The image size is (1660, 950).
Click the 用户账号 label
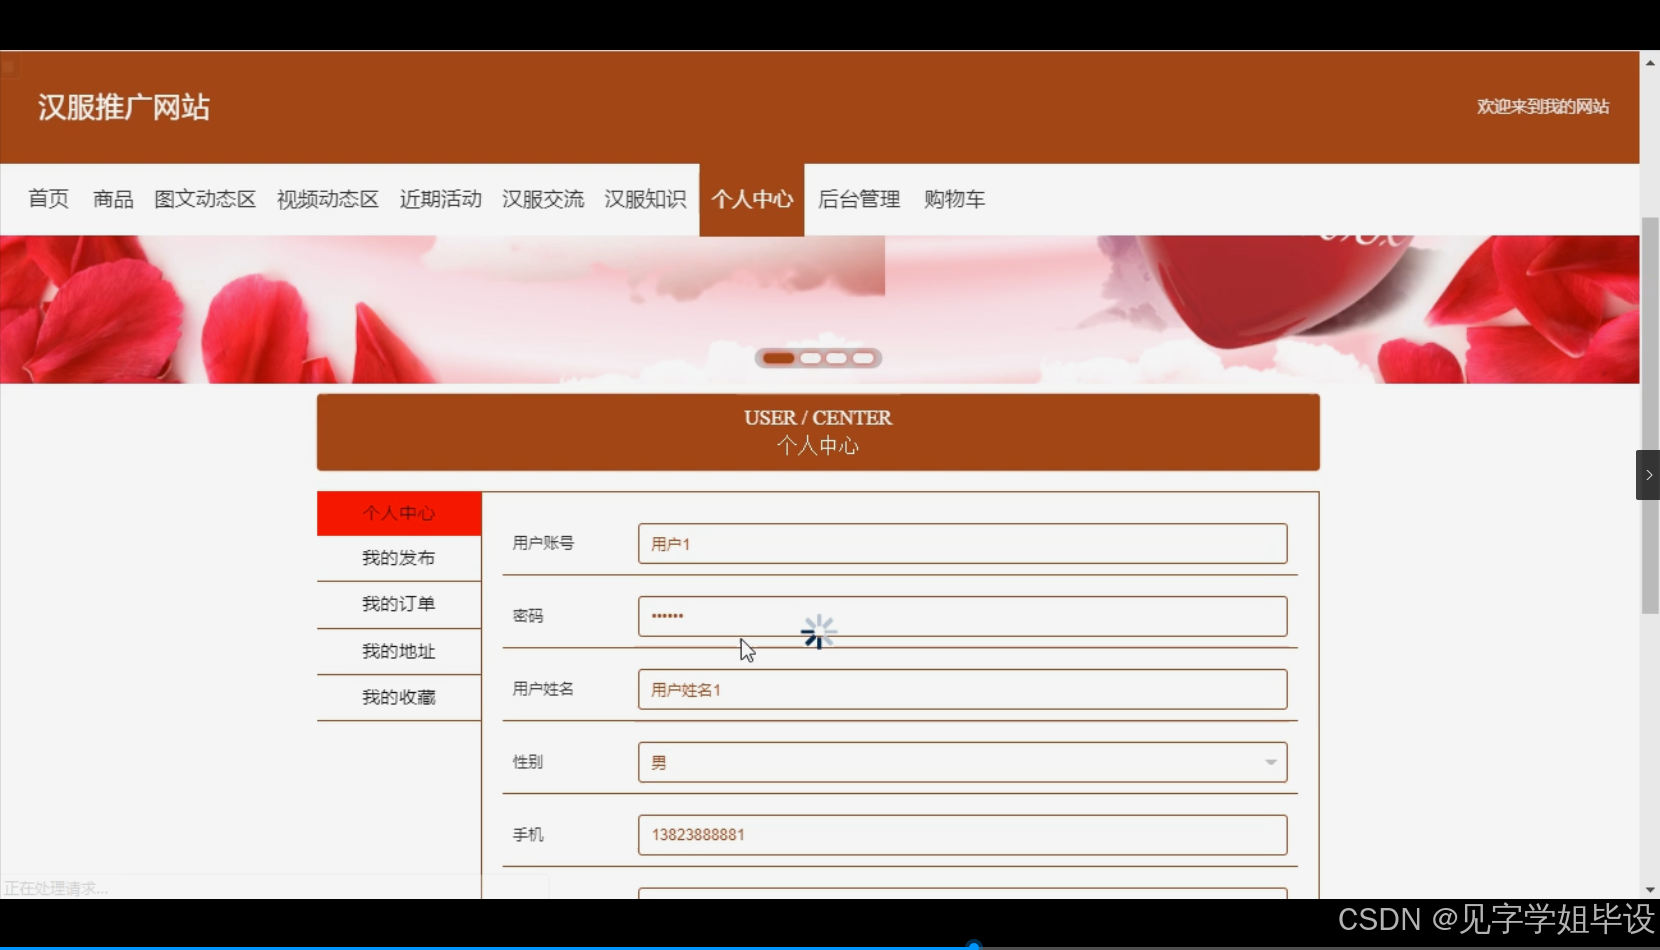click(543, 543)
